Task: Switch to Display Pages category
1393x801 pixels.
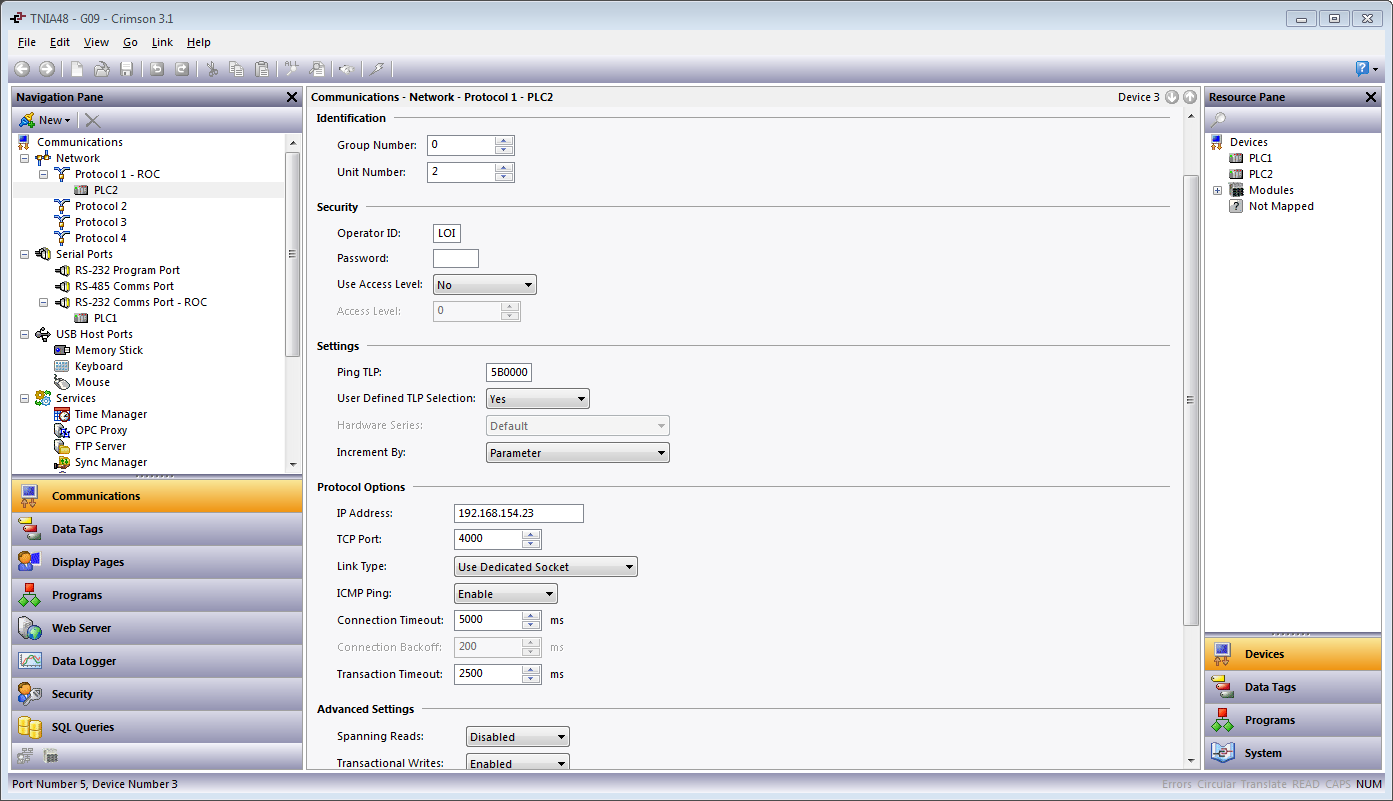Action: pyautogui.click(x=157, y=562)
